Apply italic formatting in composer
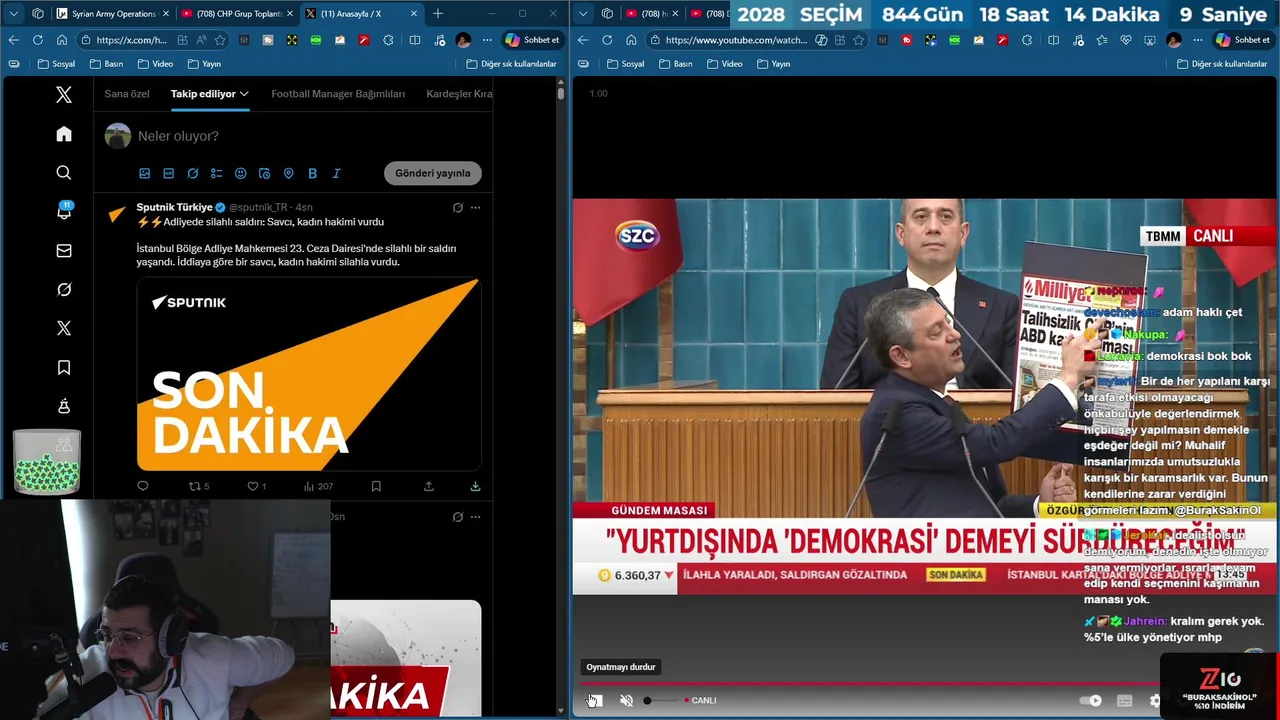1280x720 pixels. (336, 173)
